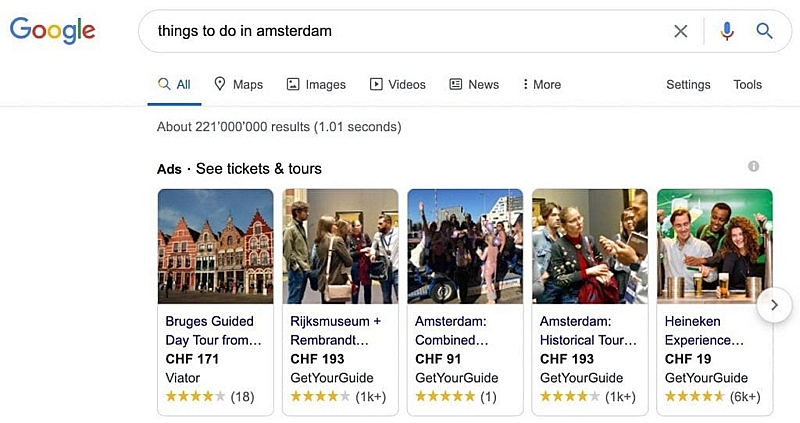Click the CHF 91 price

[x=438, y=359]
